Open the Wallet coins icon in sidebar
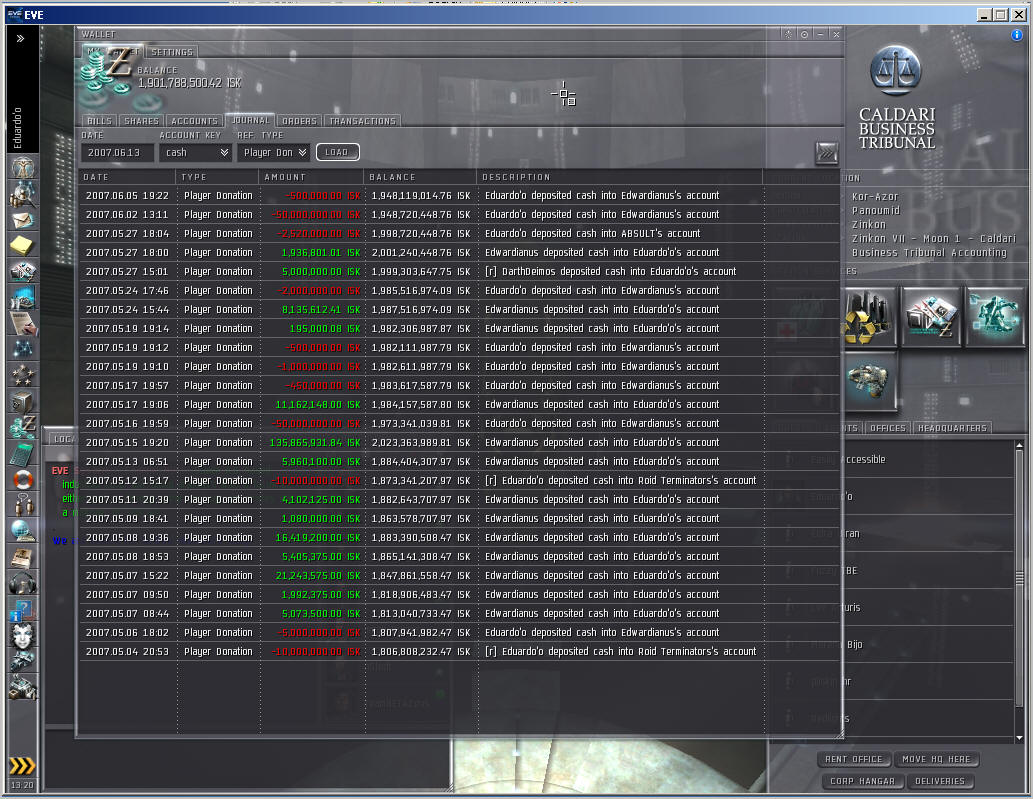This screenshot has width=1033, height=799. [x=22, y=427]
